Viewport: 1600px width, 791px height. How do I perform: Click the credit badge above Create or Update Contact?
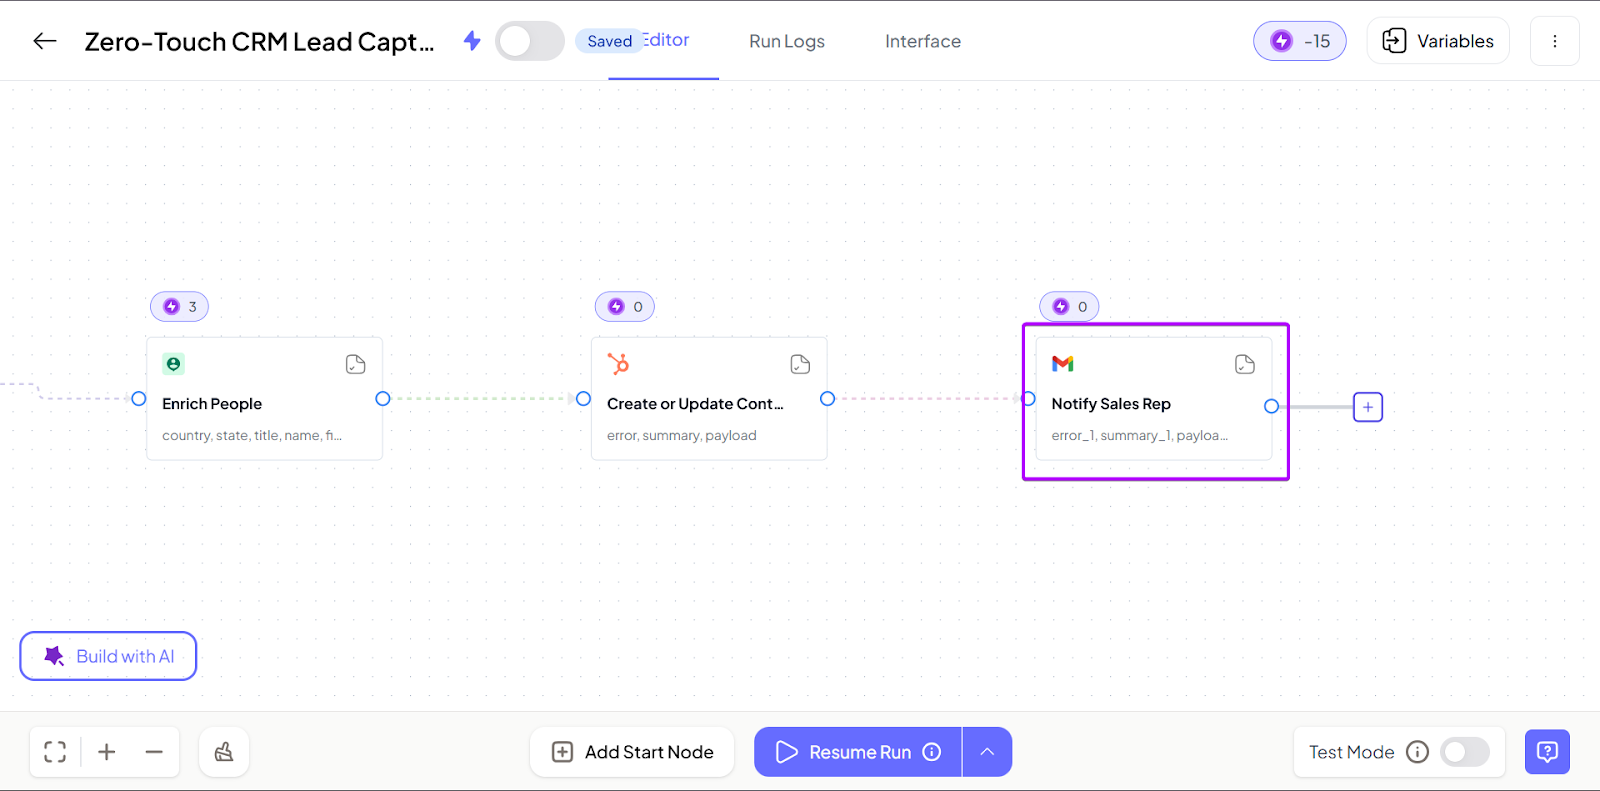pos(625,307)
